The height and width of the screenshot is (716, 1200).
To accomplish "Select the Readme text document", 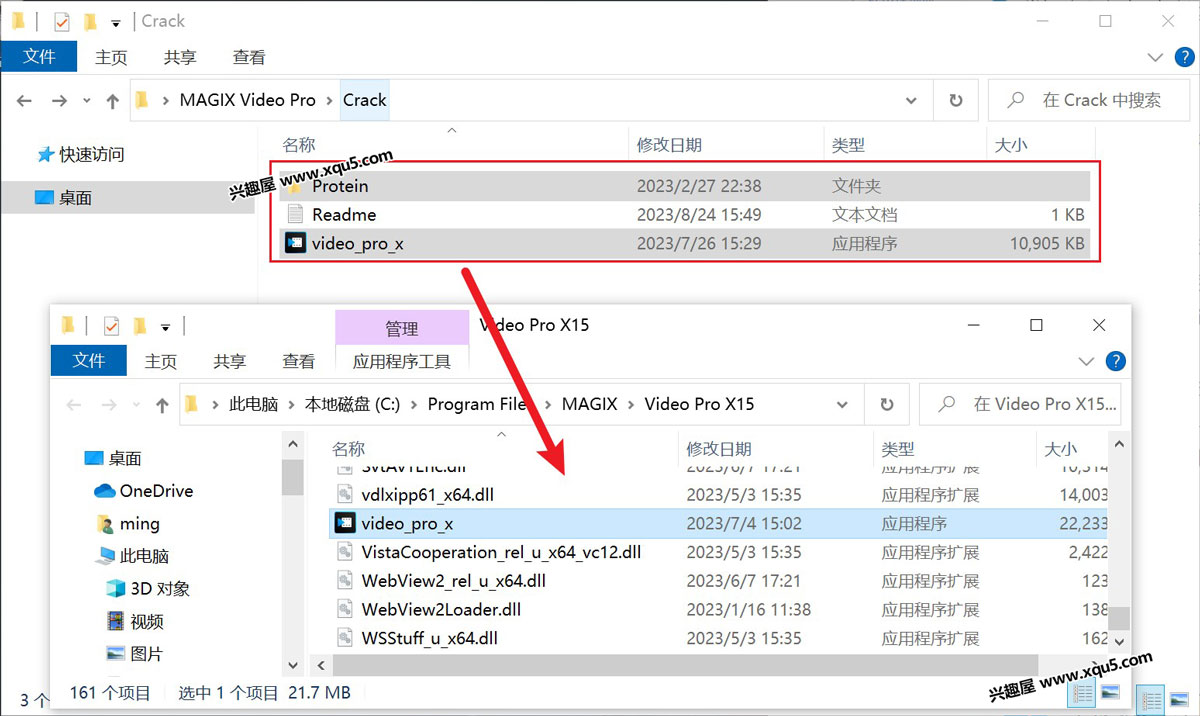I will [682, 214].
